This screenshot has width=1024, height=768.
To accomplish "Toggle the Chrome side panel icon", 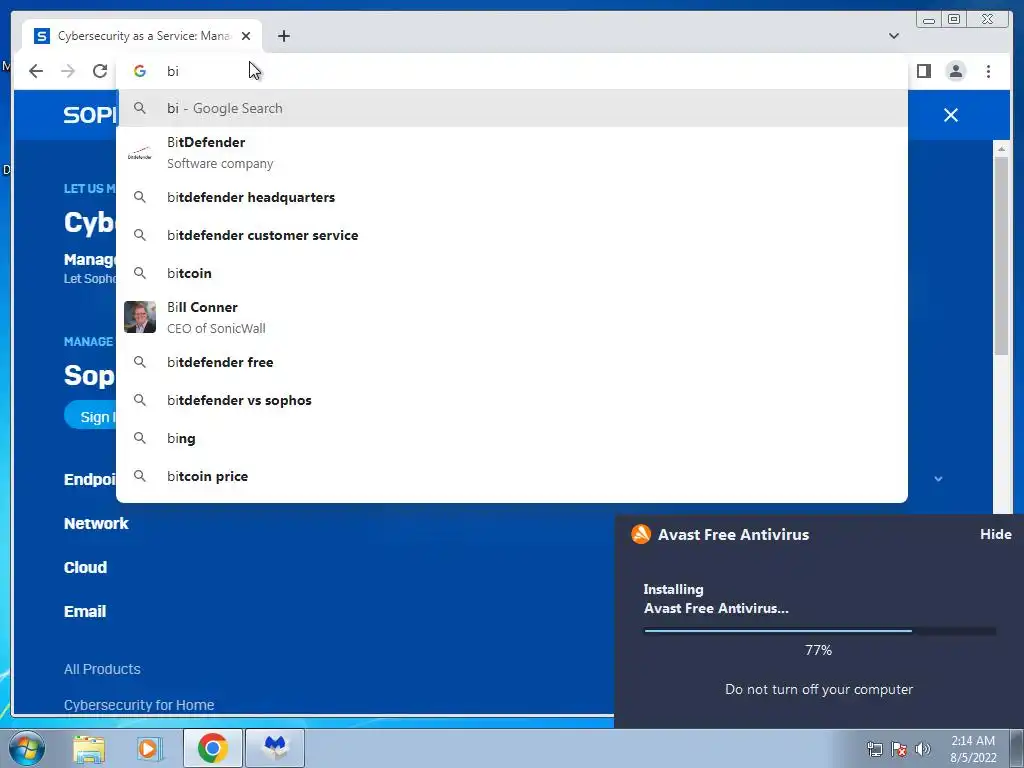I will click(923, 71).
